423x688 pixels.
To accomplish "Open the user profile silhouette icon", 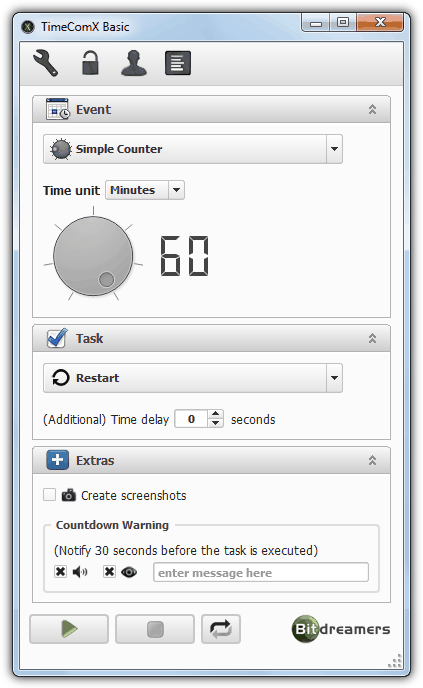I will pyautogui.click(x=134, y=63).
